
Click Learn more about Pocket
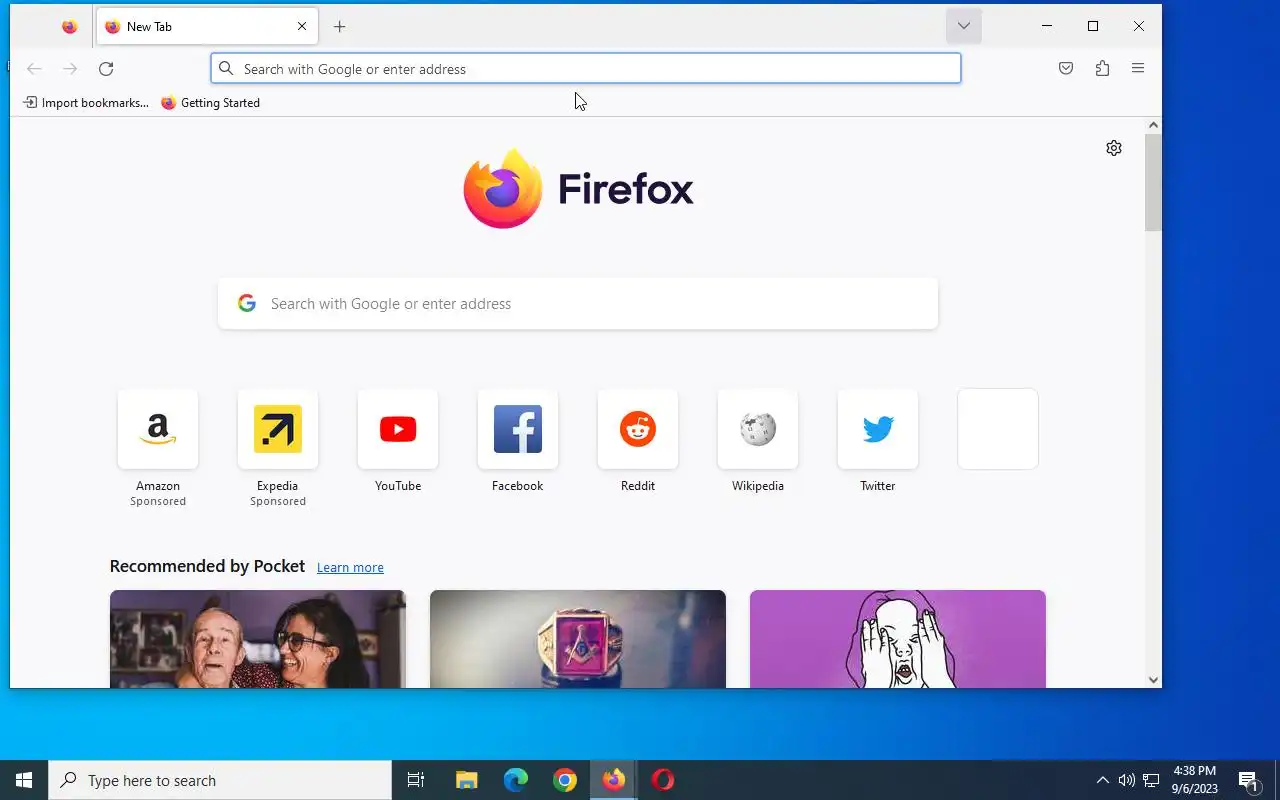(x=350, y=568)
